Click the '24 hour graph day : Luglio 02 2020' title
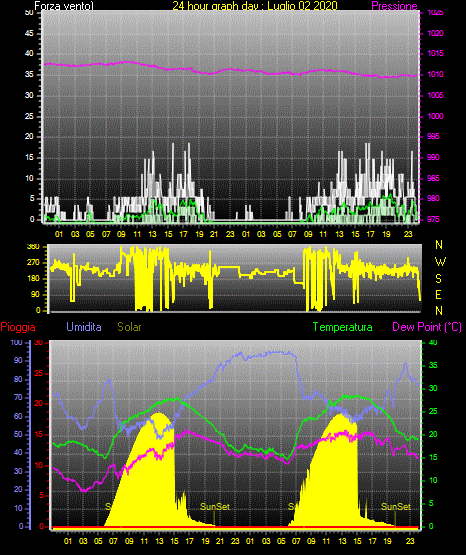The height and width of the screenshot is (555, 466). pos(255,6)
